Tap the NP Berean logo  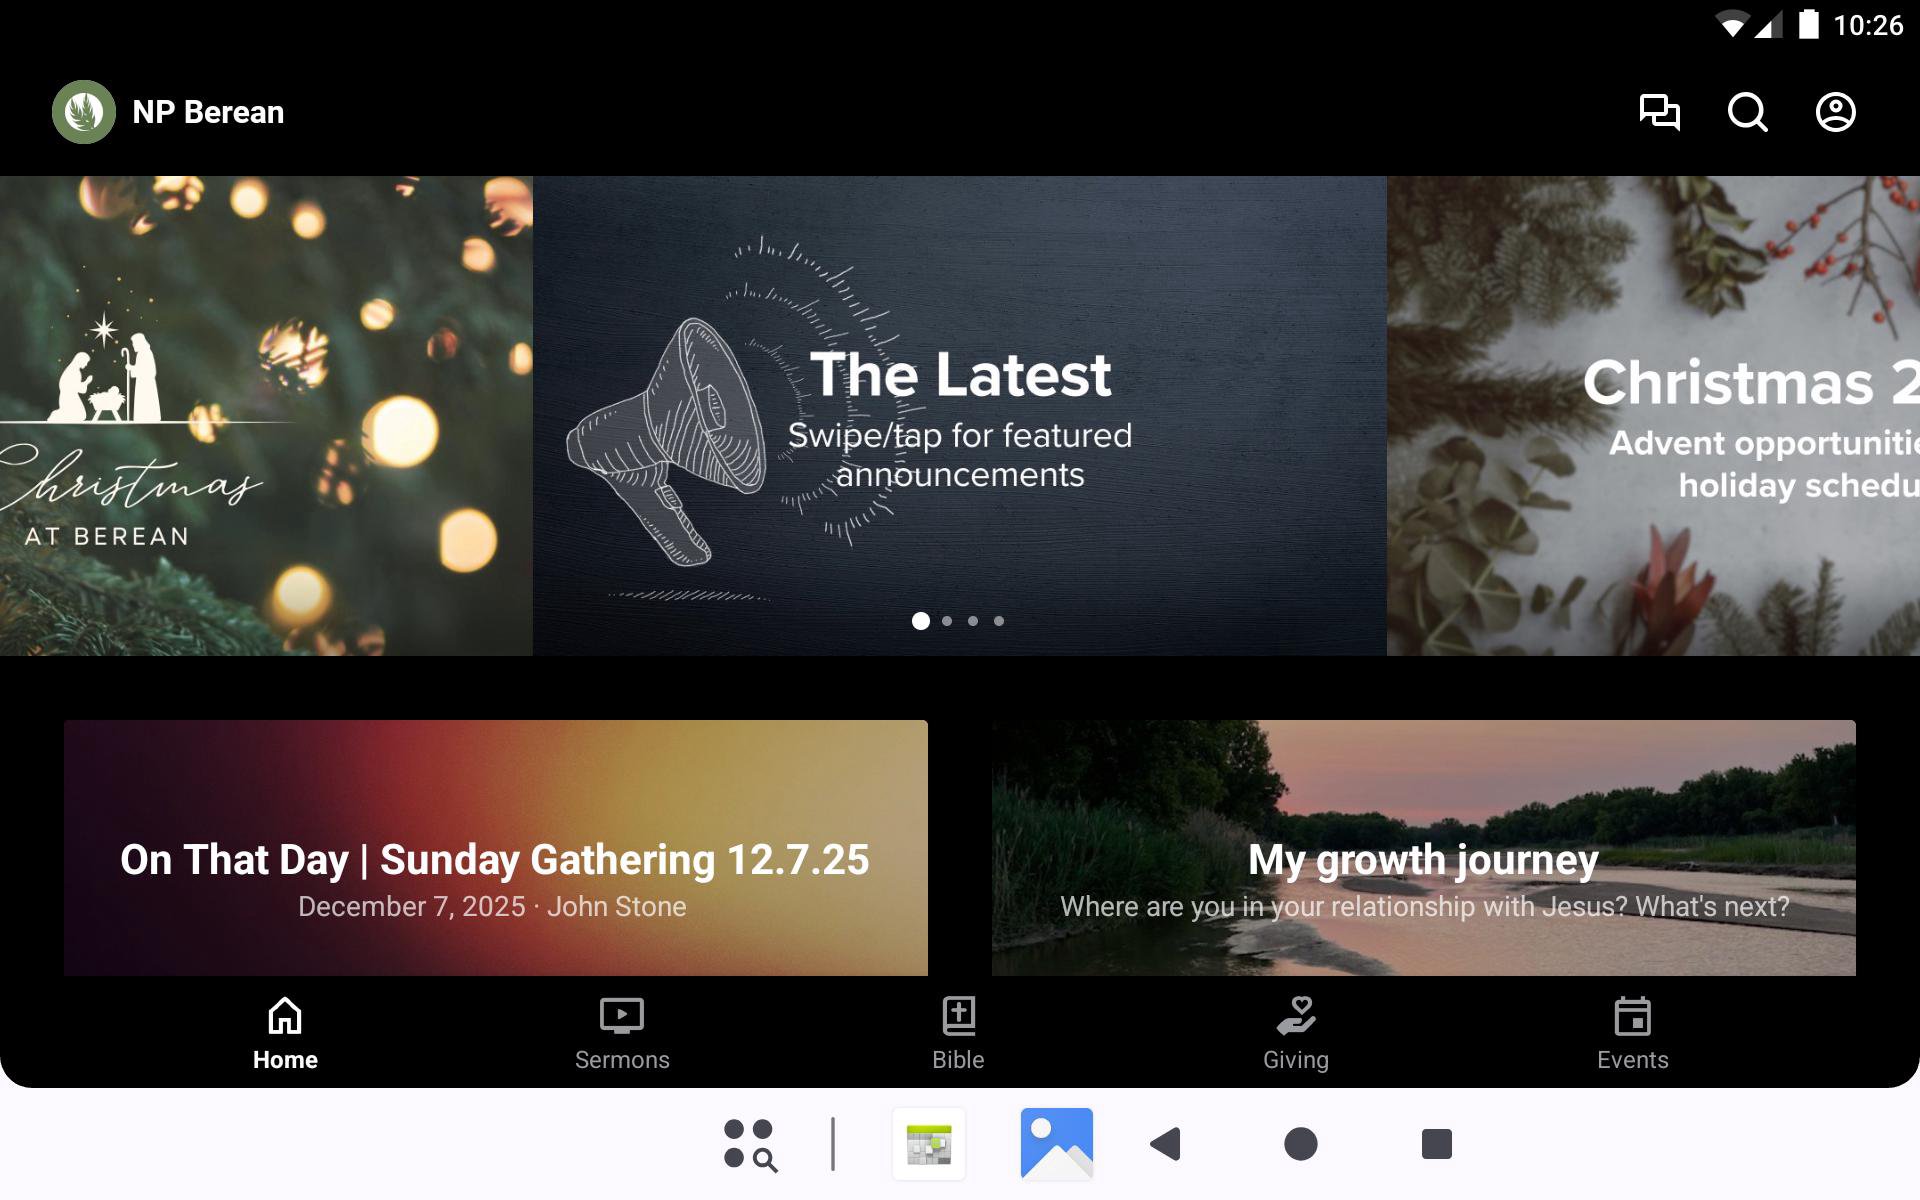[84, 112]
